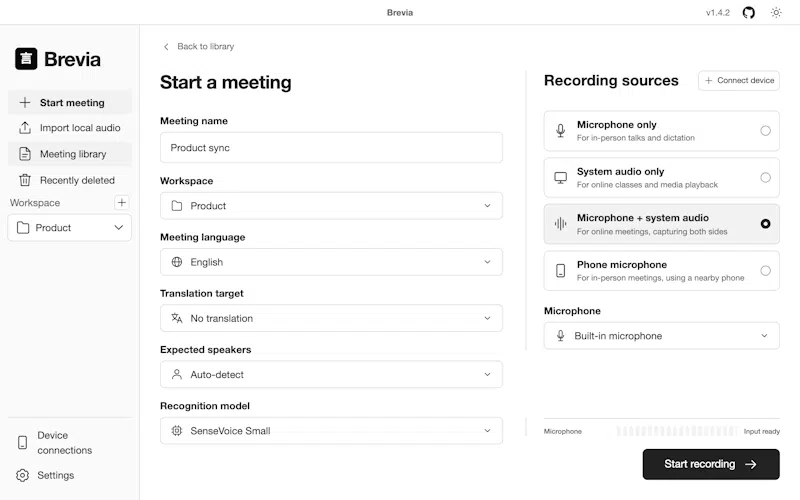Click the gear icon next to Settings
The image size is (800, 500).
point(22,475)
